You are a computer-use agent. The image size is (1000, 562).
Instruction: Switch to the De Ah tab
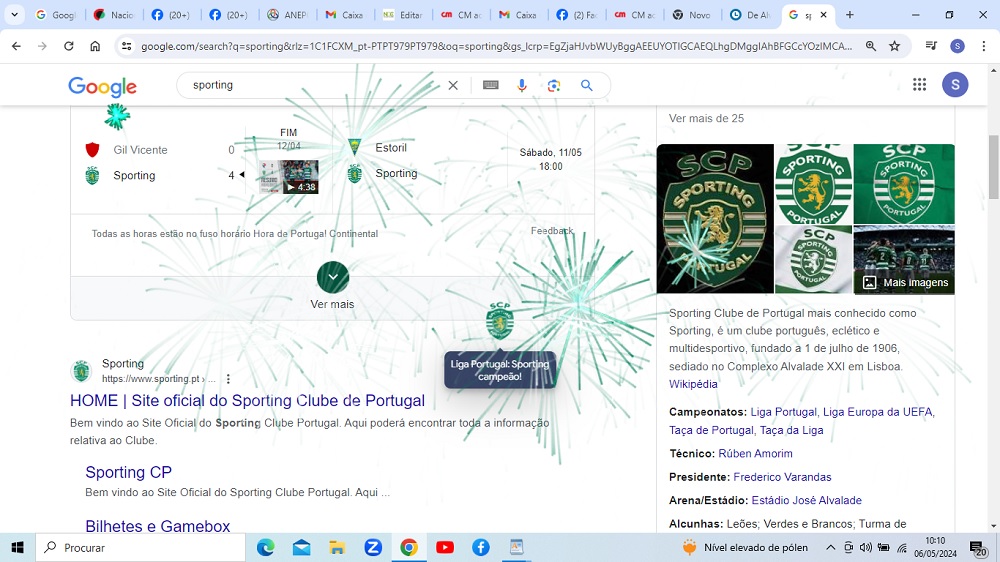tap(751, 15)
